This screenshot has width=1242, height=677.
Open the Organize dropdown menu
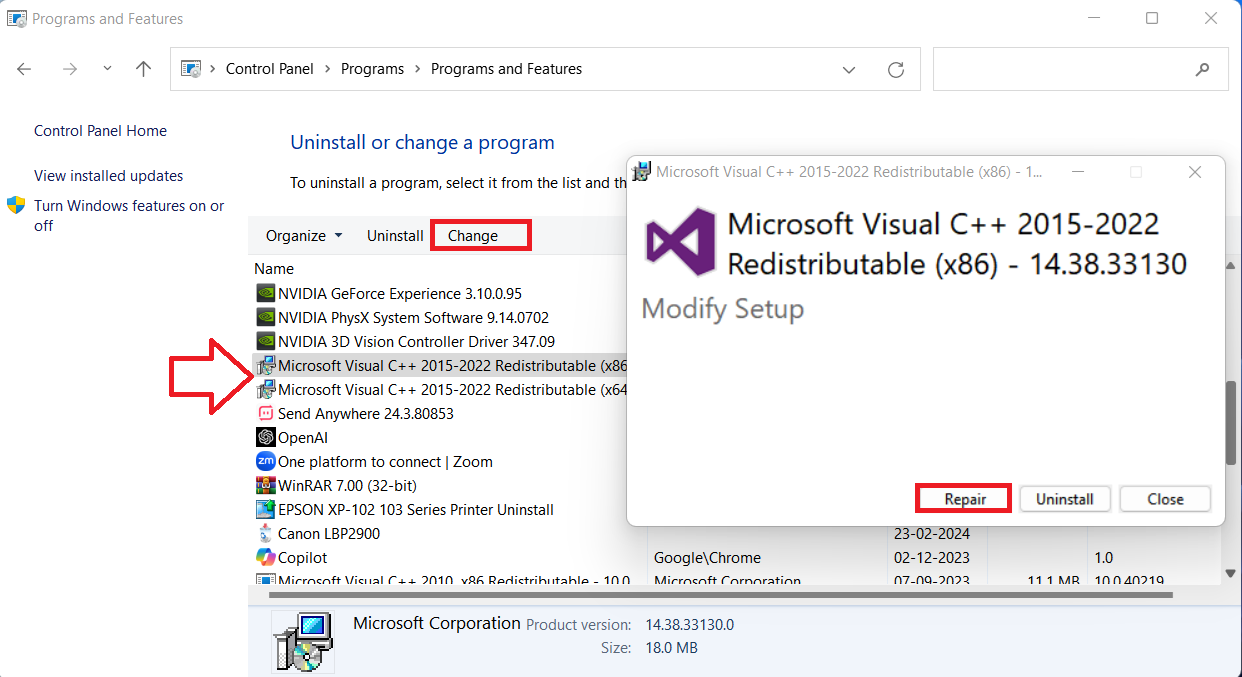pos(304,236)
